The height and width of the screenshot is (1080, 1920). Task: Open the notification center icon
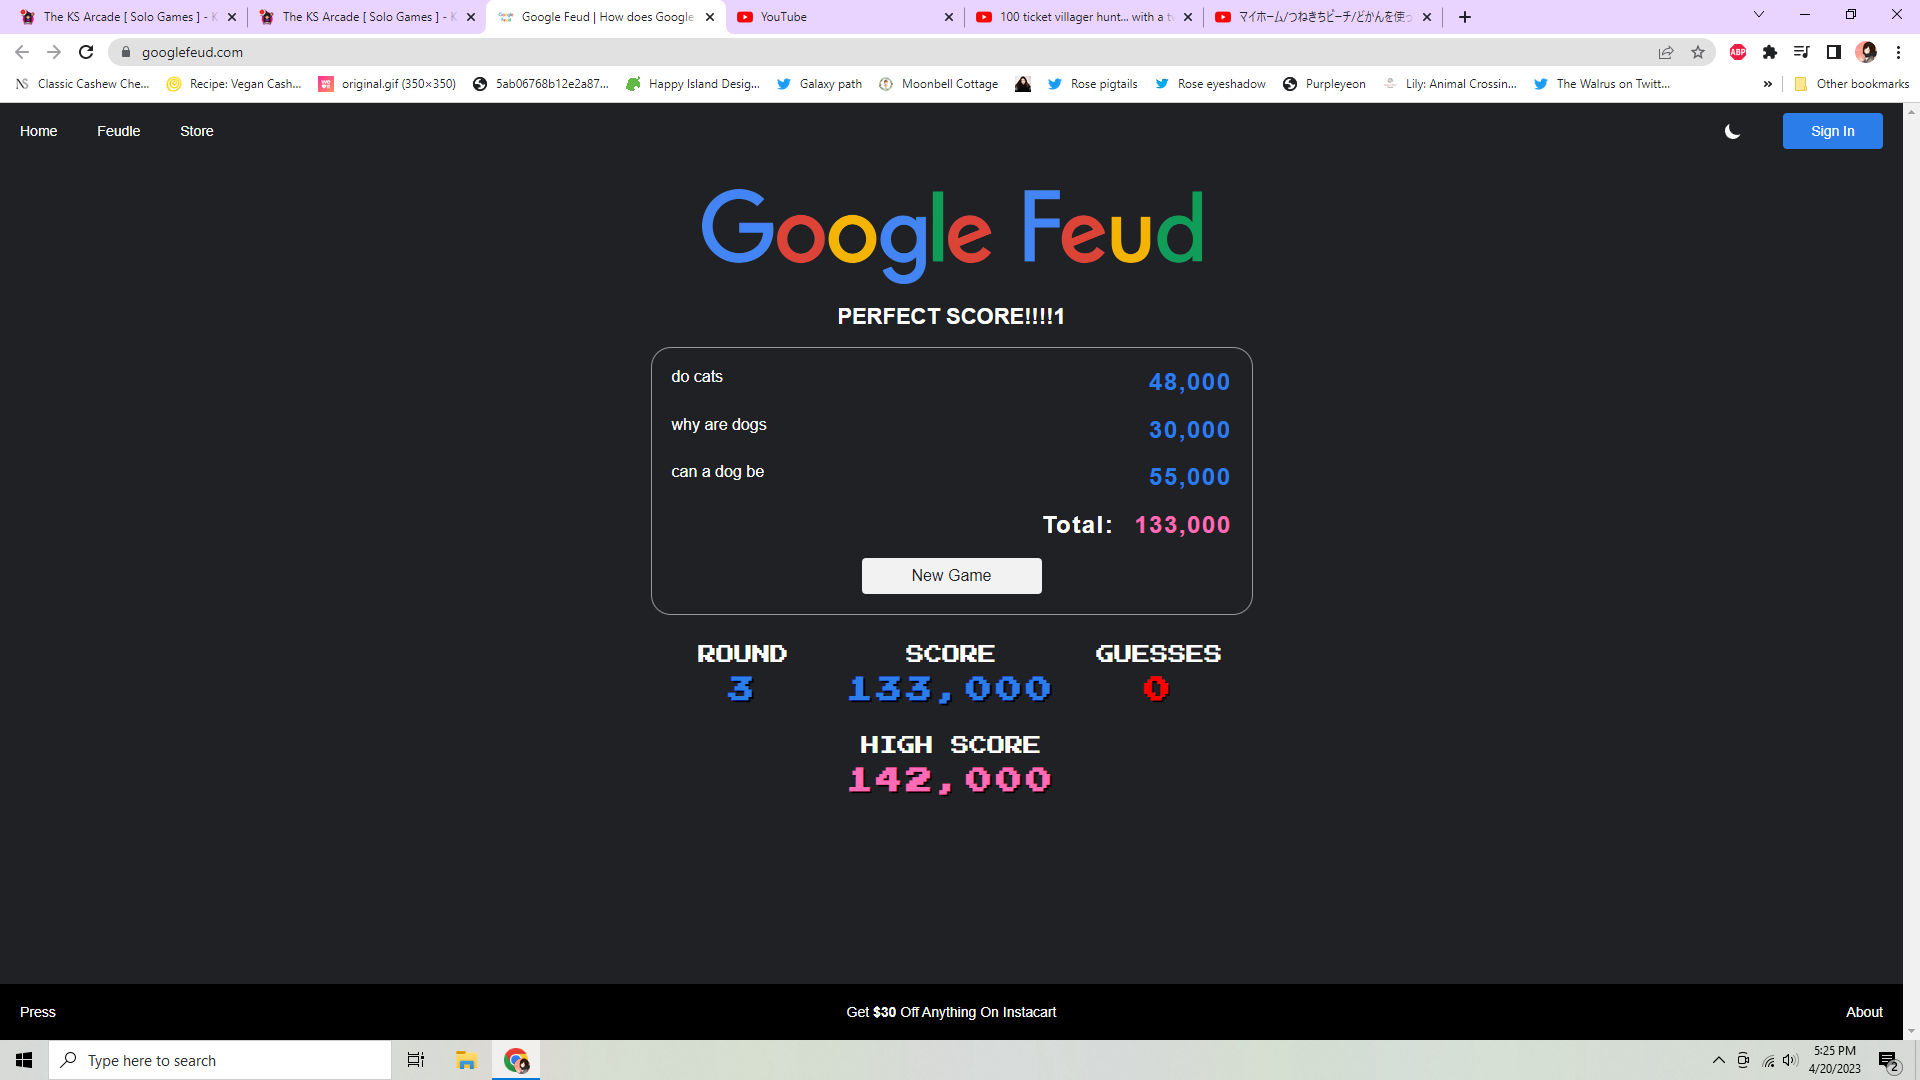tap(1888, 1060)
